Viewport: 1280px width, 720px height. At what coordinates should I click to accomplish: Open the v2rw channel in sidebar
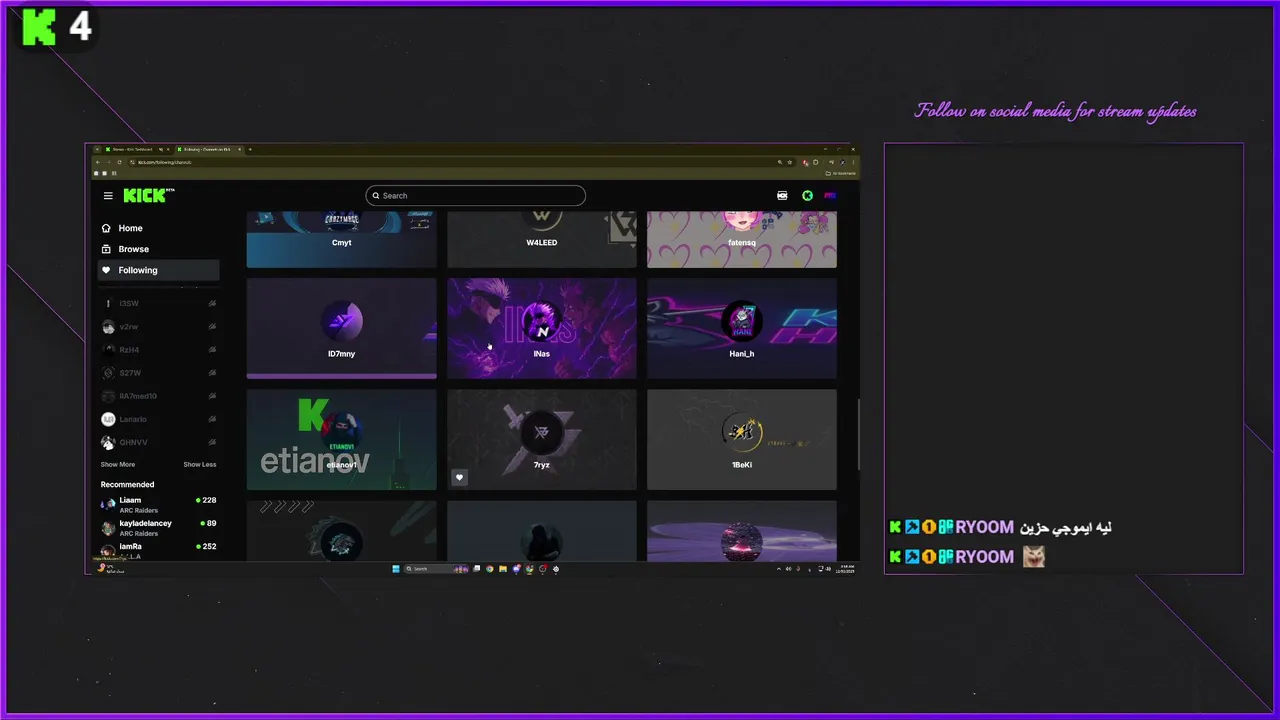tap(160, 327)
